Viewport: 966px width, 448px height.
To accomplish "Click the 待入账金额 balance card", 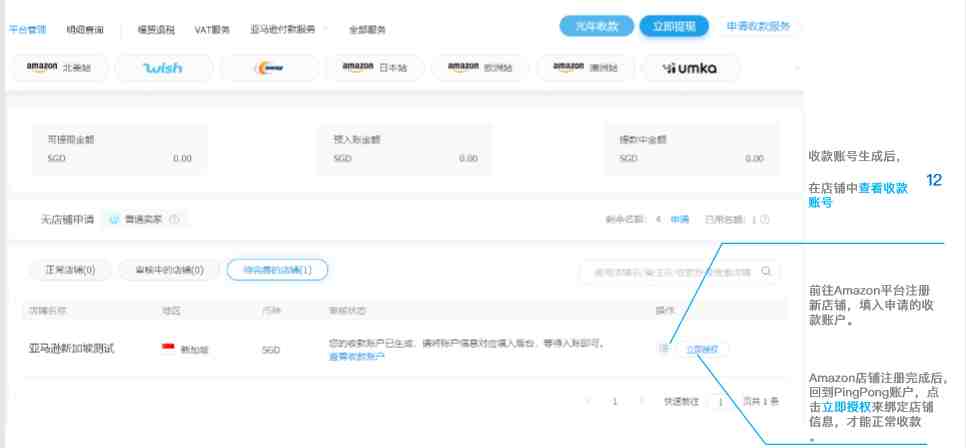I will coord(405,150).
